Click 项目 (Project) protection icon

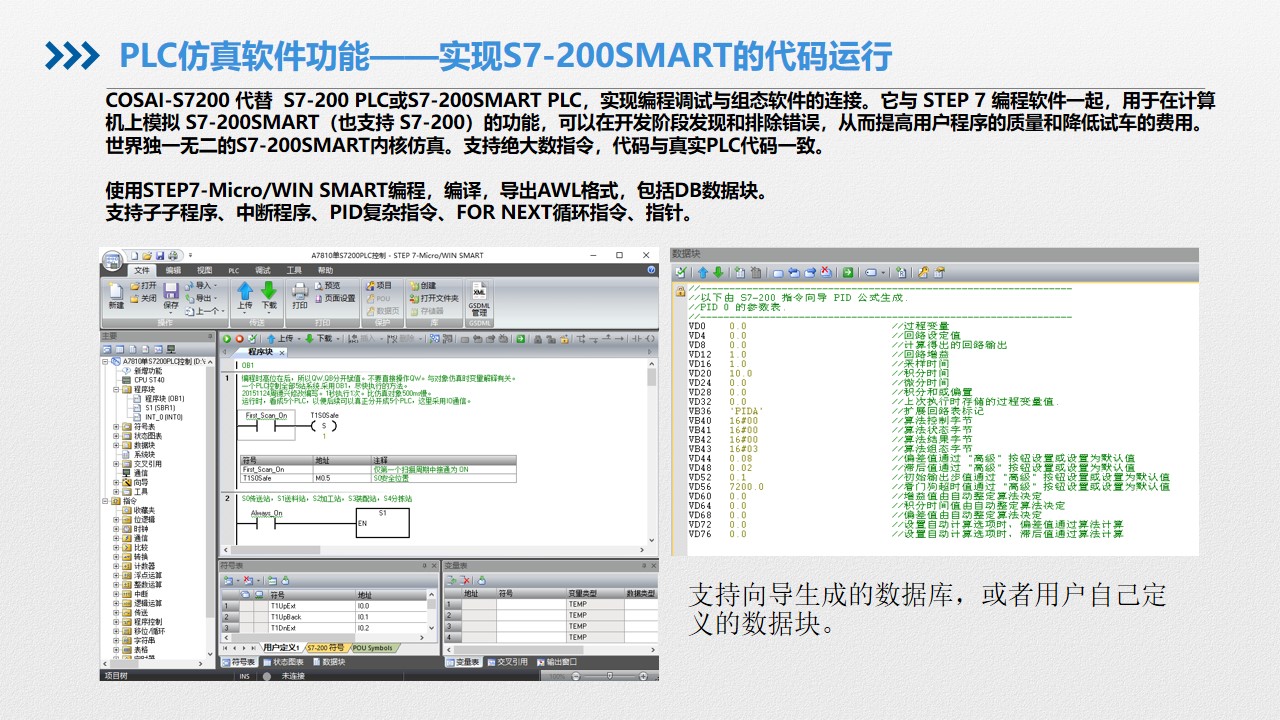click(377, 286)
